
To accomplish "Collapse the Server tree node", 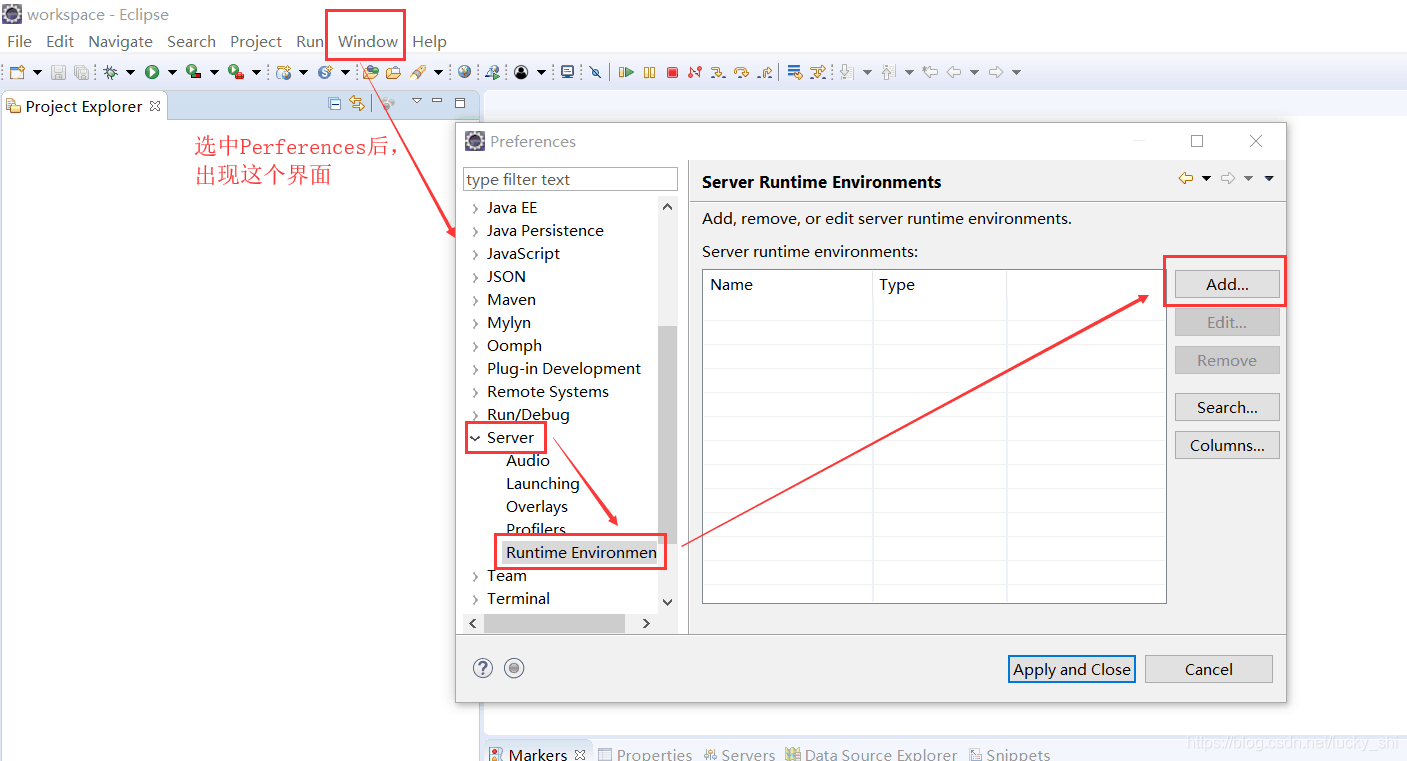I will [475, 438].
